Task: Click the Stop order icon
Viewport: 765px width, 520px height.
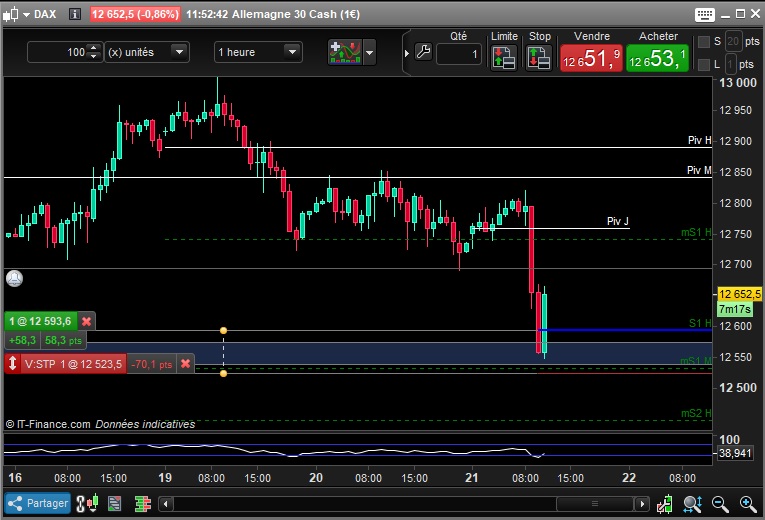Action: click(539, 58)
